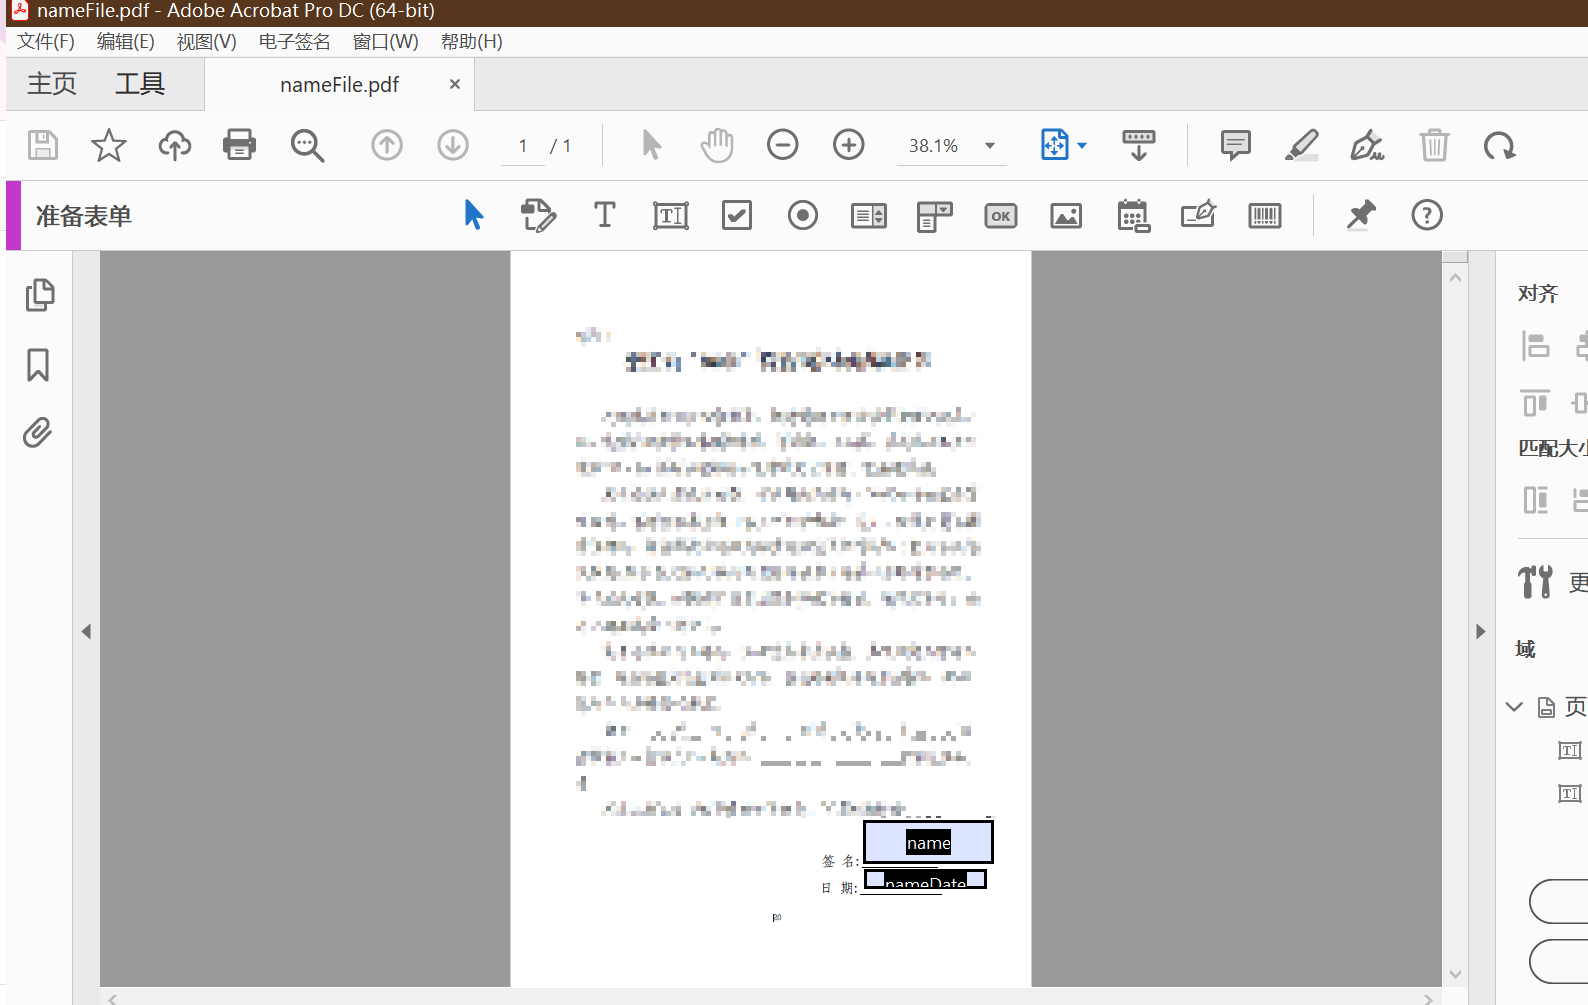The image size is (1588, 1005).
Task: Click the page number input field
Action: (523, 146)
